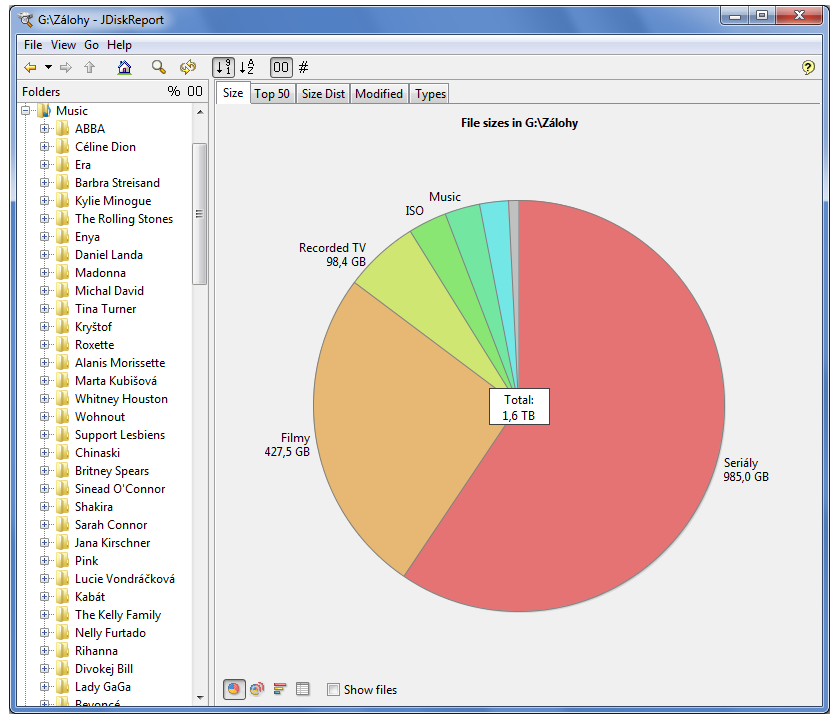Select the Shakira folder in tree
Screen dimensions: 840x720
point(93,507)
